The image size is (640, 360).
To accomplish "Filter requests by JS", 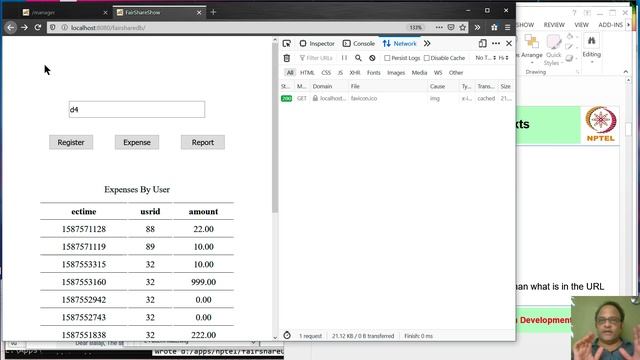I will pyautogui.click(x=340, y=73).
